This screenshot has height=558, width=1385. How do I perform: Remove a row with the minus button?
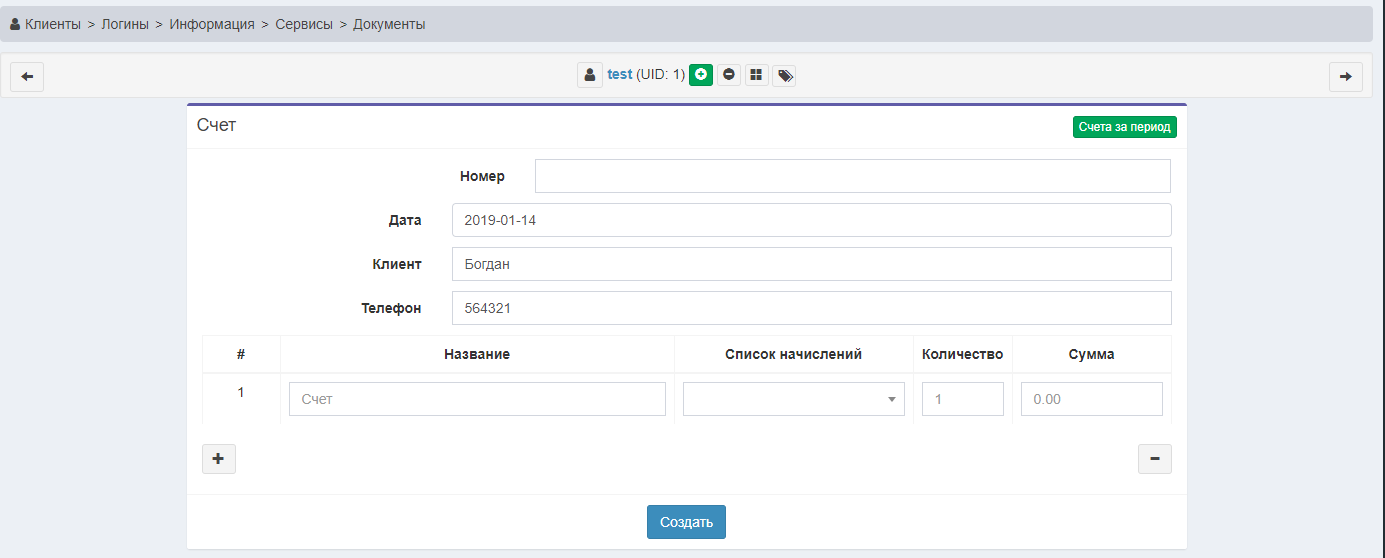tap(1154, 459)
